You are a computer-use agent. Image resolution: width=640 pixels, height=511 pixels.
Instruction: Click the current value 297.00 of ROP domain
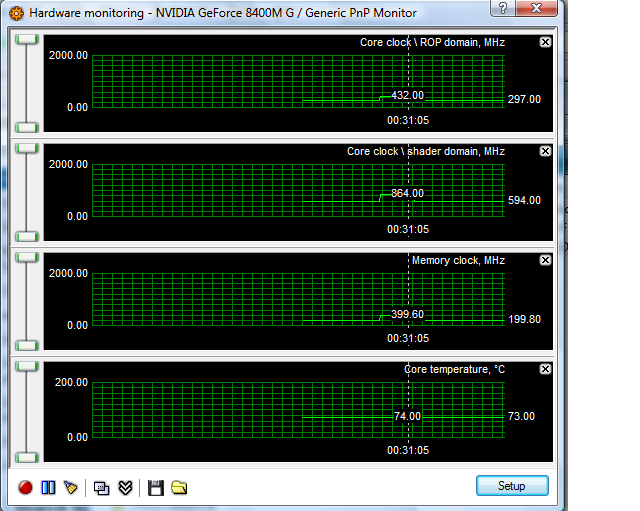coord(524,99)
